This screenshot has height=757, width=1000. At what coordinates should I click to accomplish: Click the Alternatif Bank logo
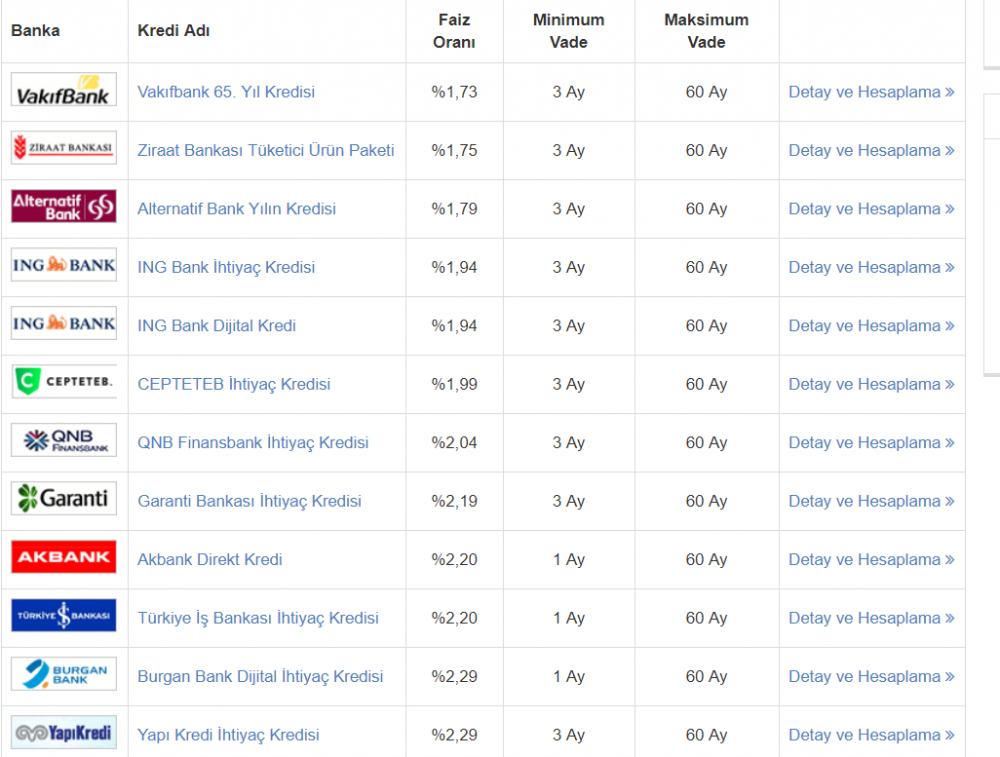[x=64, y=206]
